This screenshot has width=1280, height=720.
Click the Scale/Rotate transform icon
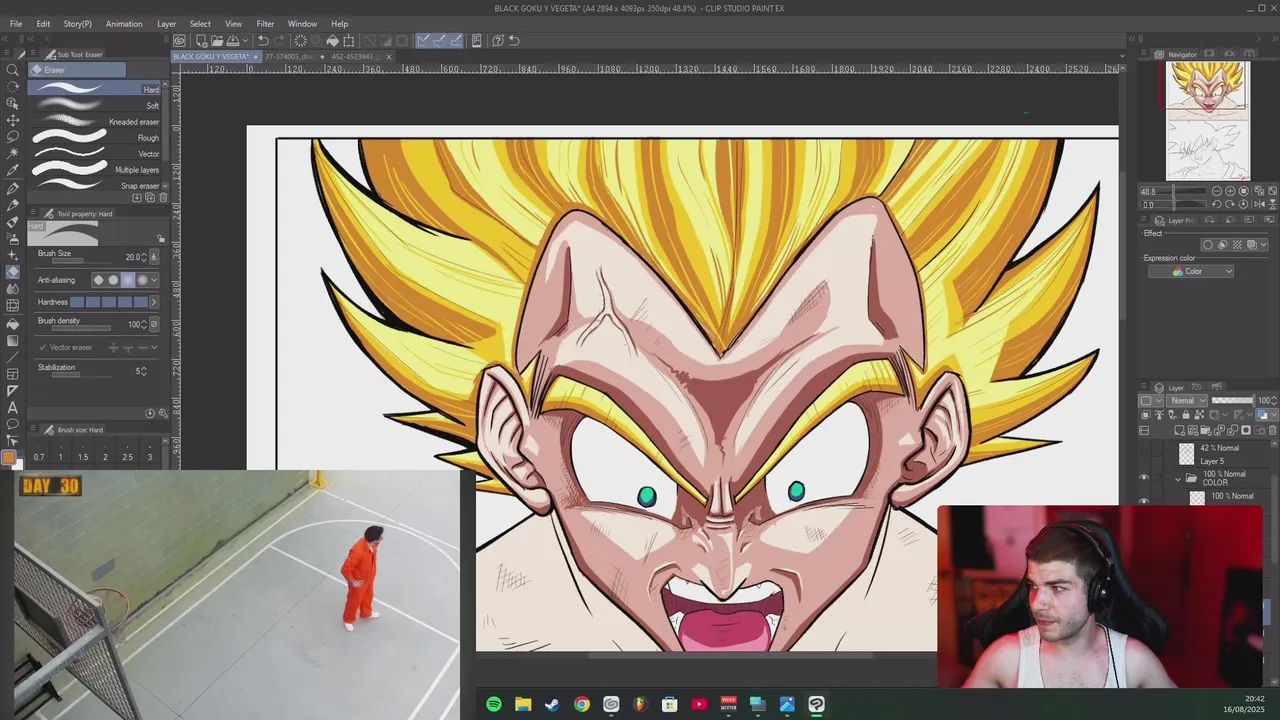pos(349,41)
